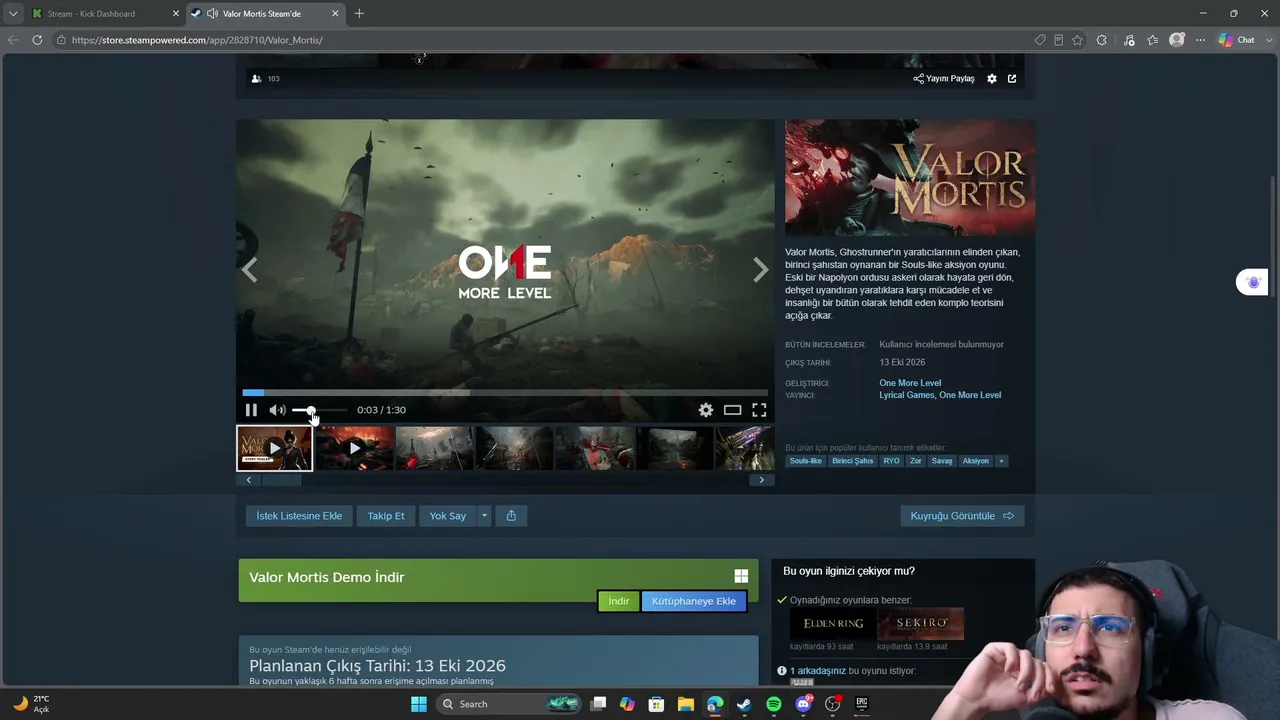Advance to the next media item arrow
The width and height of the screenshot is (1280, 720).
click(x=760, y=270)
